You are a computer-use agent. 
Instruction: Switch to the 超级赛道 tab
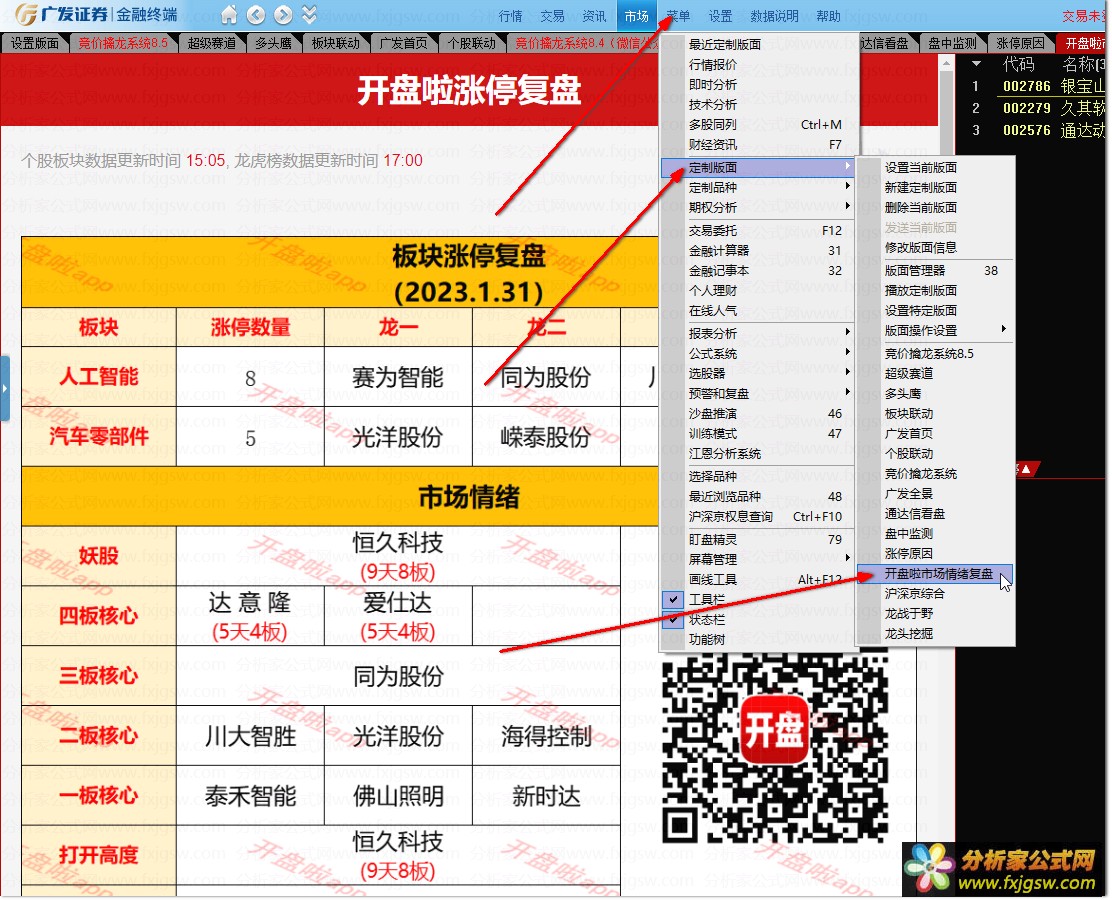pos(212,43)
